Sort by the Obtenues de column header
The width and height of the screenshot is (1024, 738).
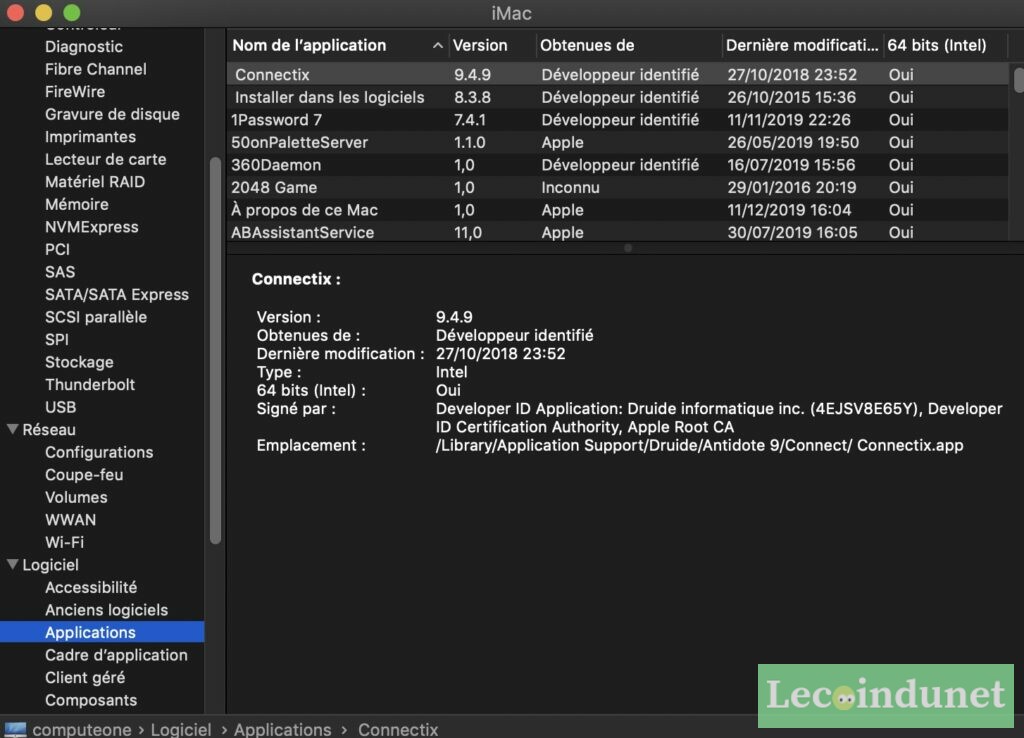587,45
